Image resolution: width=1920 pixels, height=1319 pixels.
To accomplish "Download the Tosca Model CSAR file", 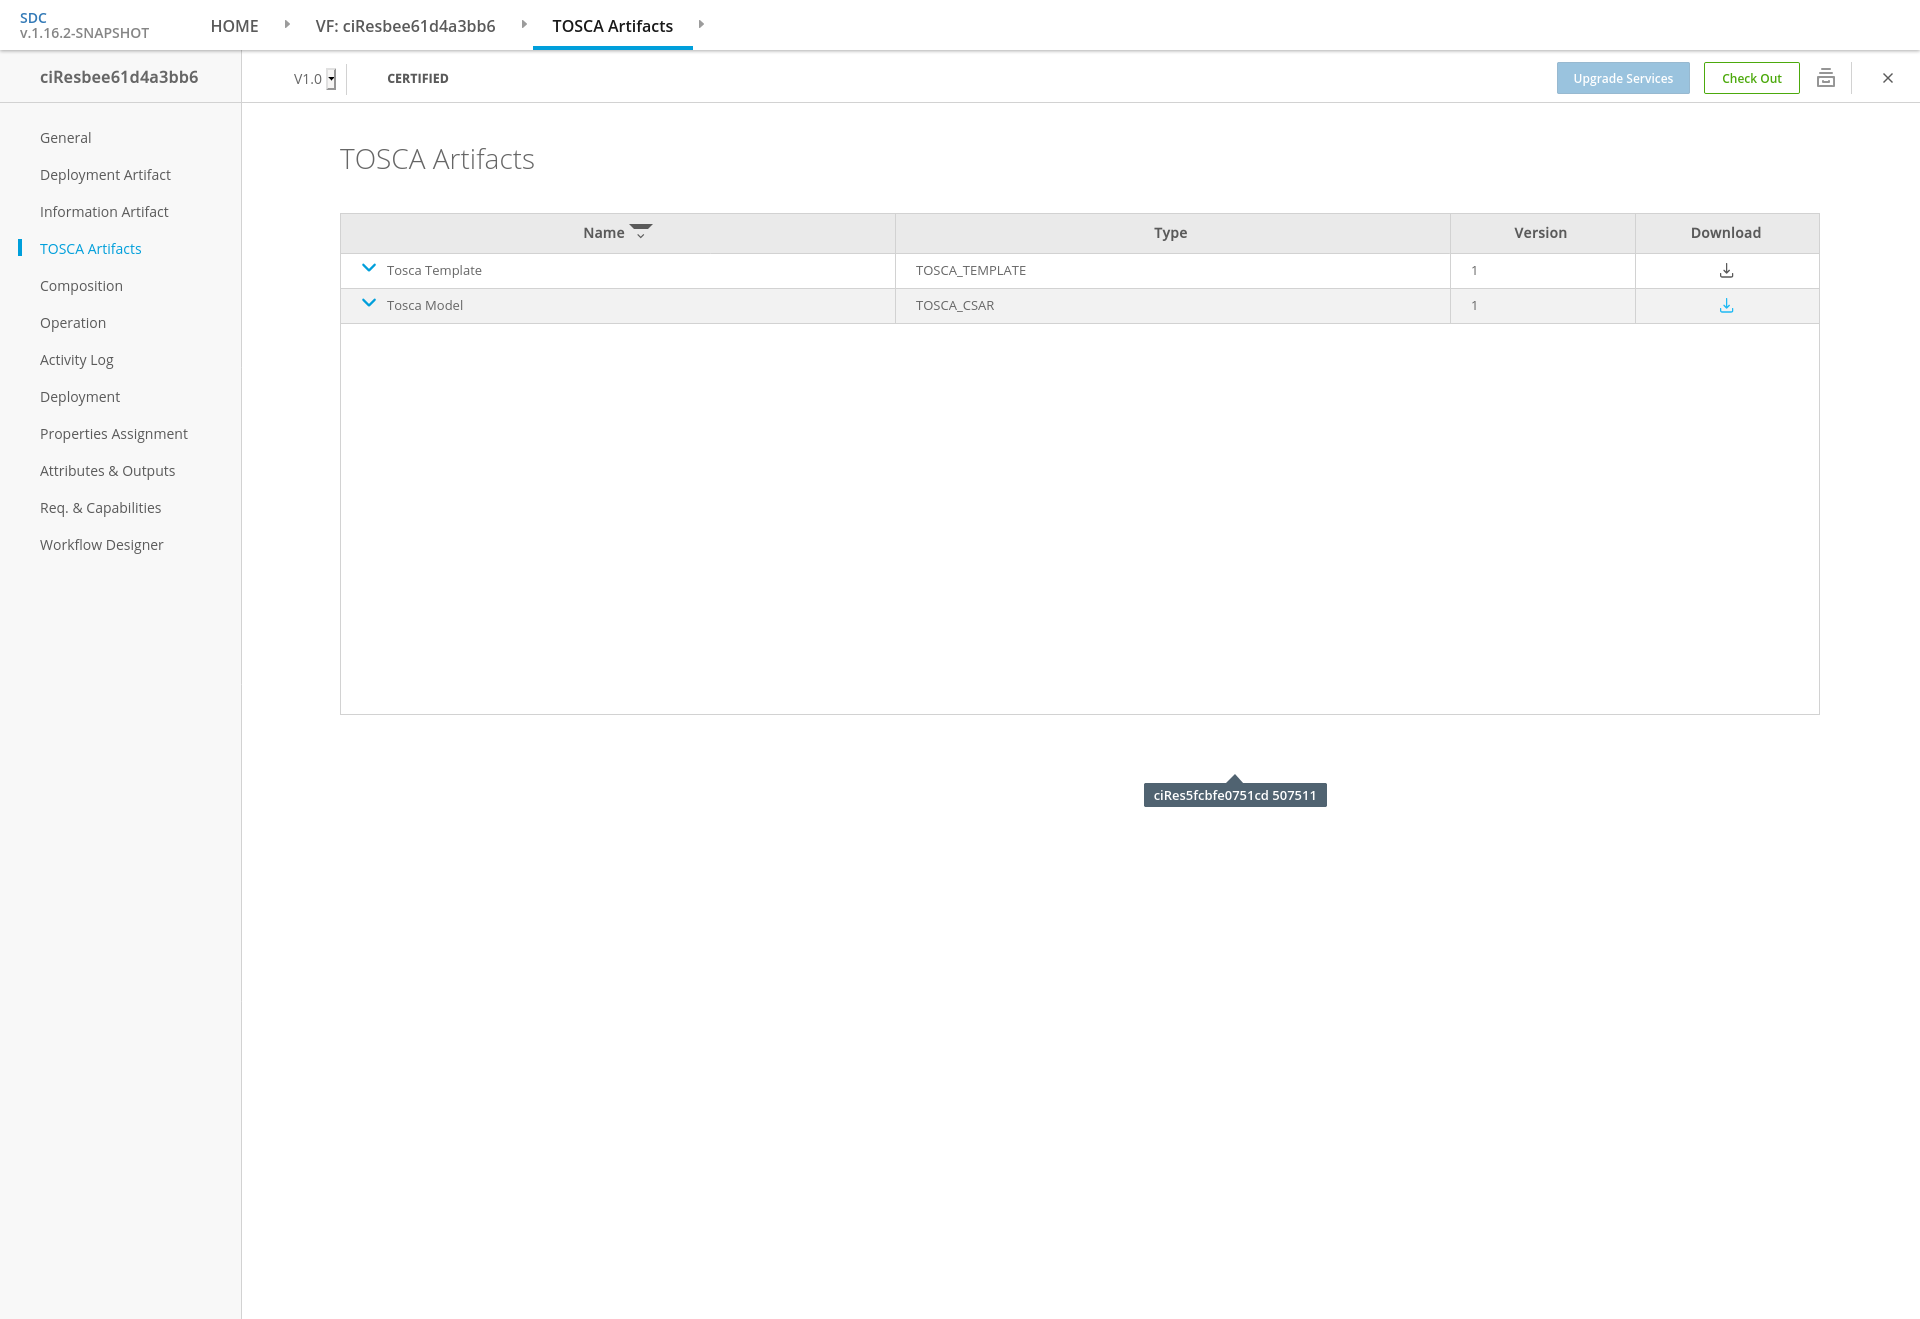I will [x=1726, y=306].
